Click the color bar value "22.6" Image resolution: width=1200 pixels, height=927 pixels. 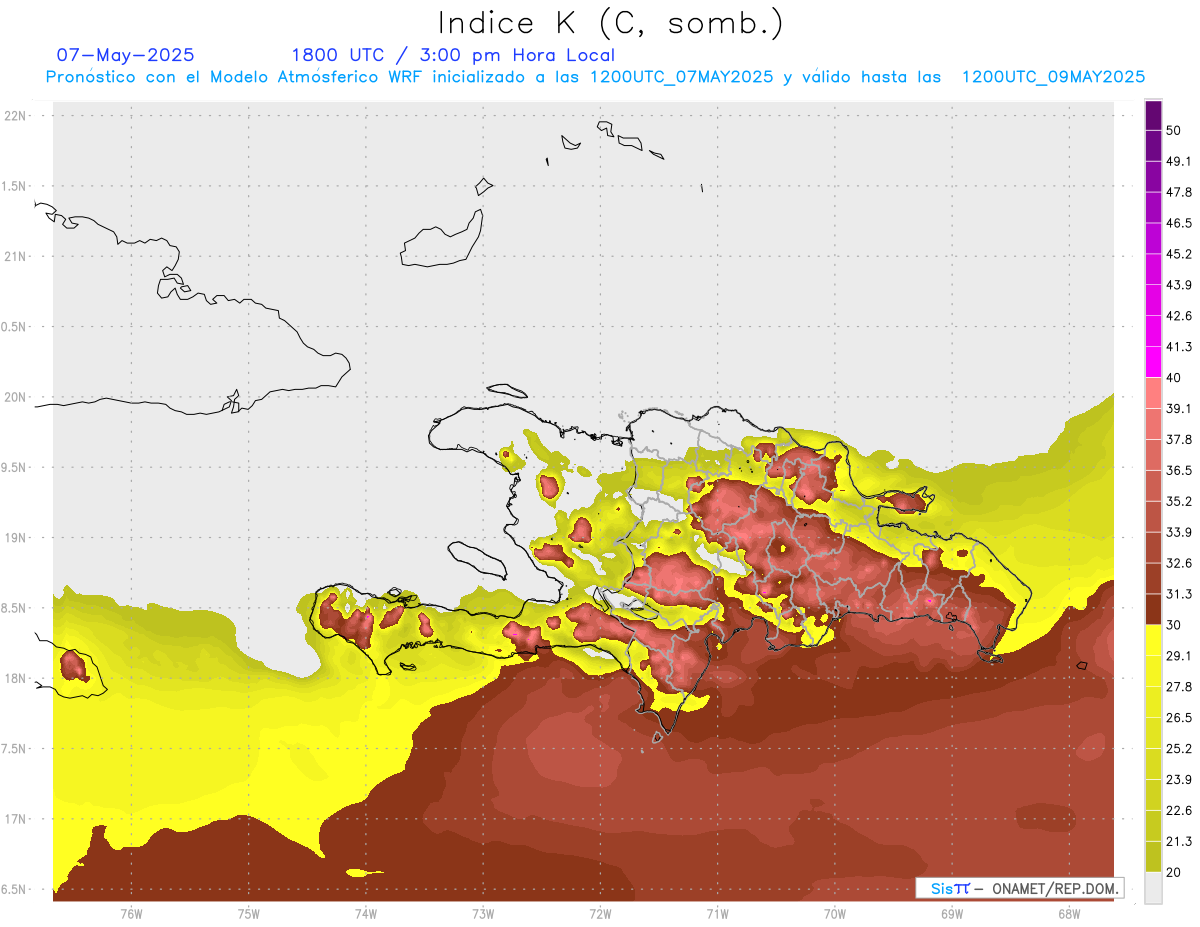tap(1179, 811)
